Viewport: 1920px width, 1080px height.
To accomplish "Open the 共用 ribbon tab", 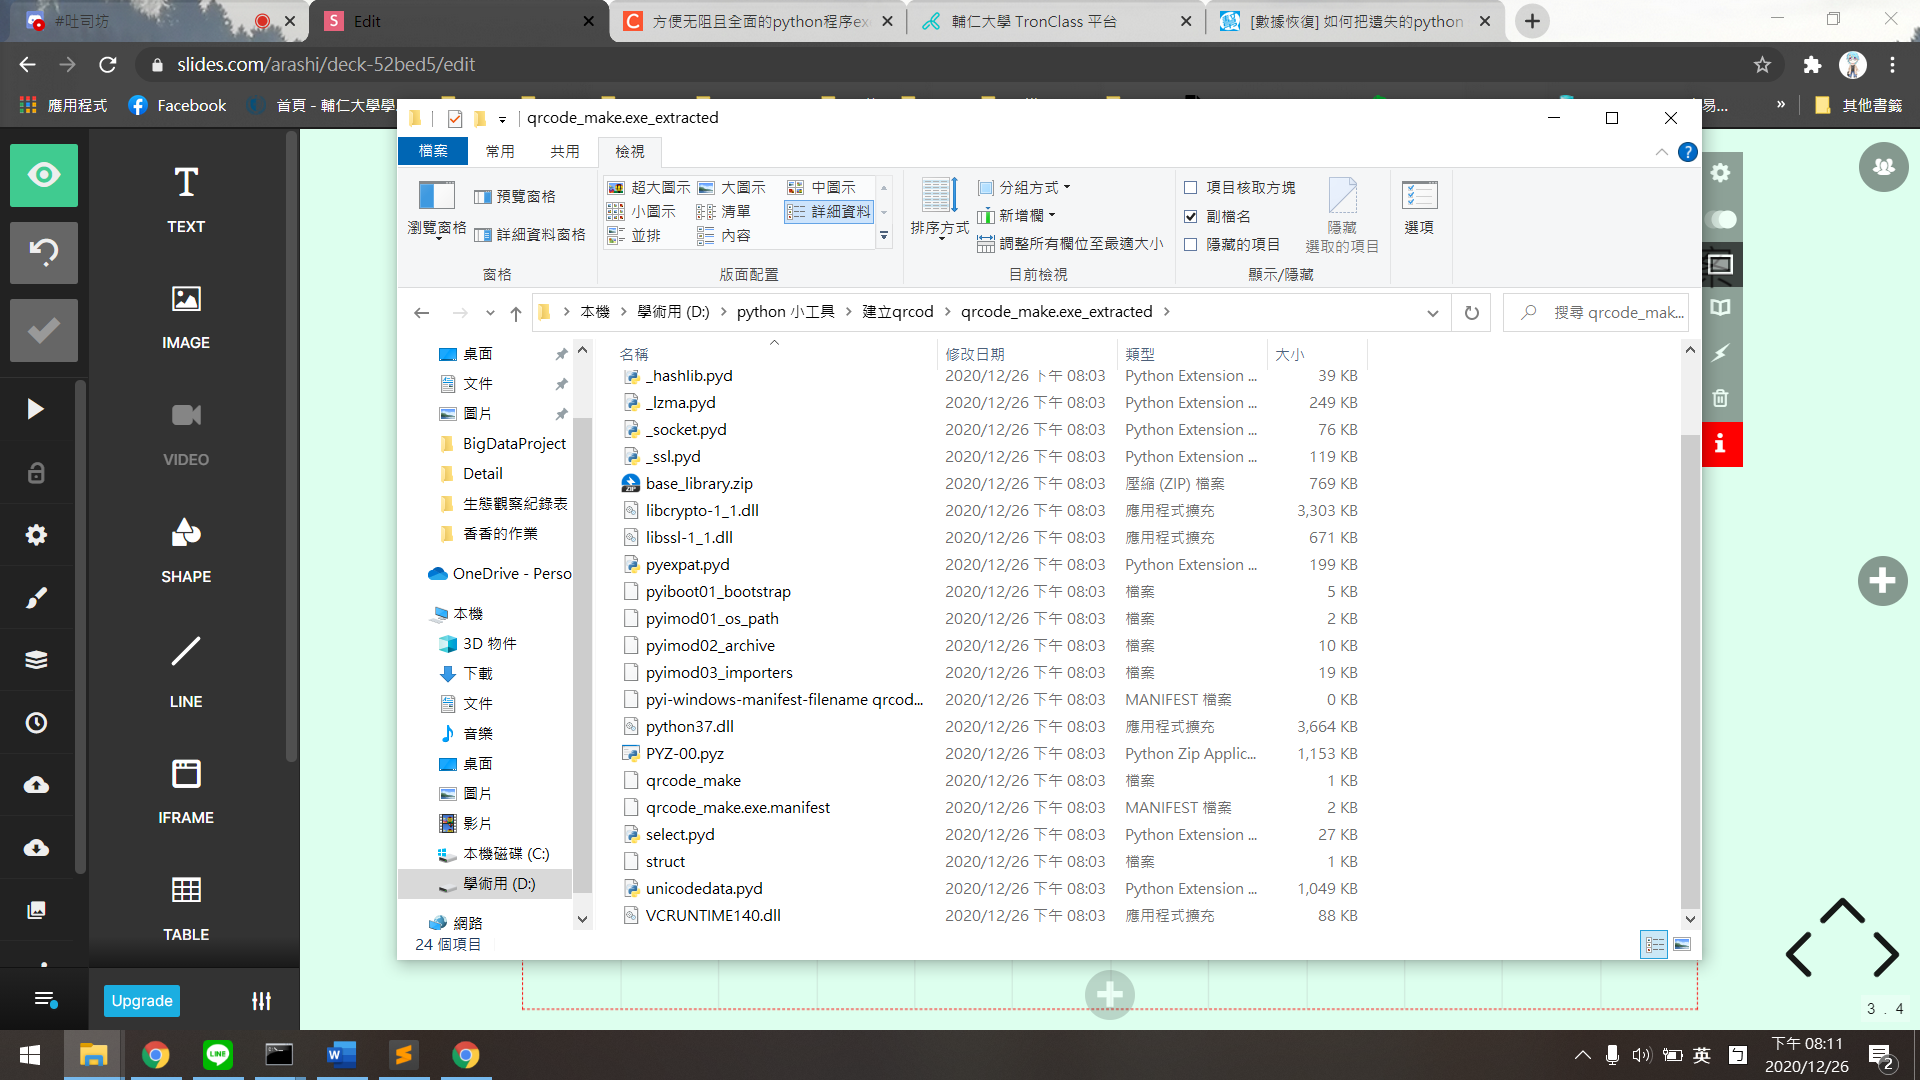I will 565,151.
